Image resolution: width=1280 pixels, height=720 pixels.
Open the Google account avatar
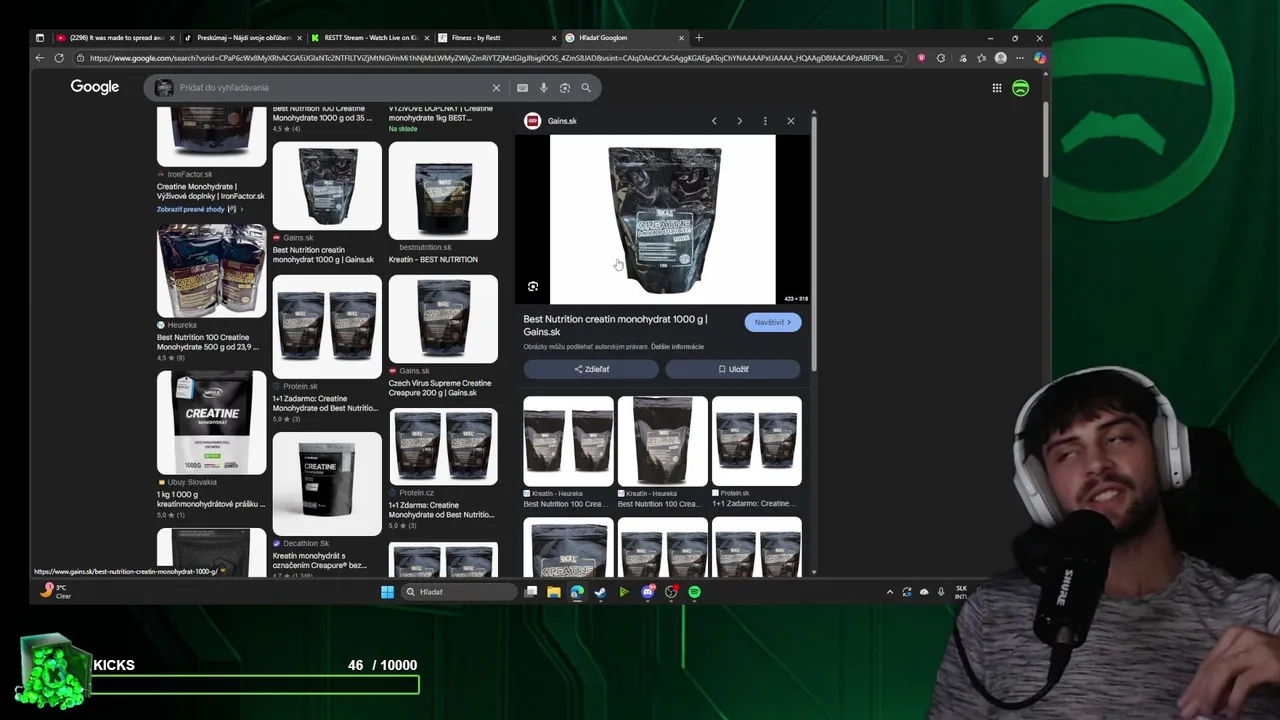pos(1020,88)
